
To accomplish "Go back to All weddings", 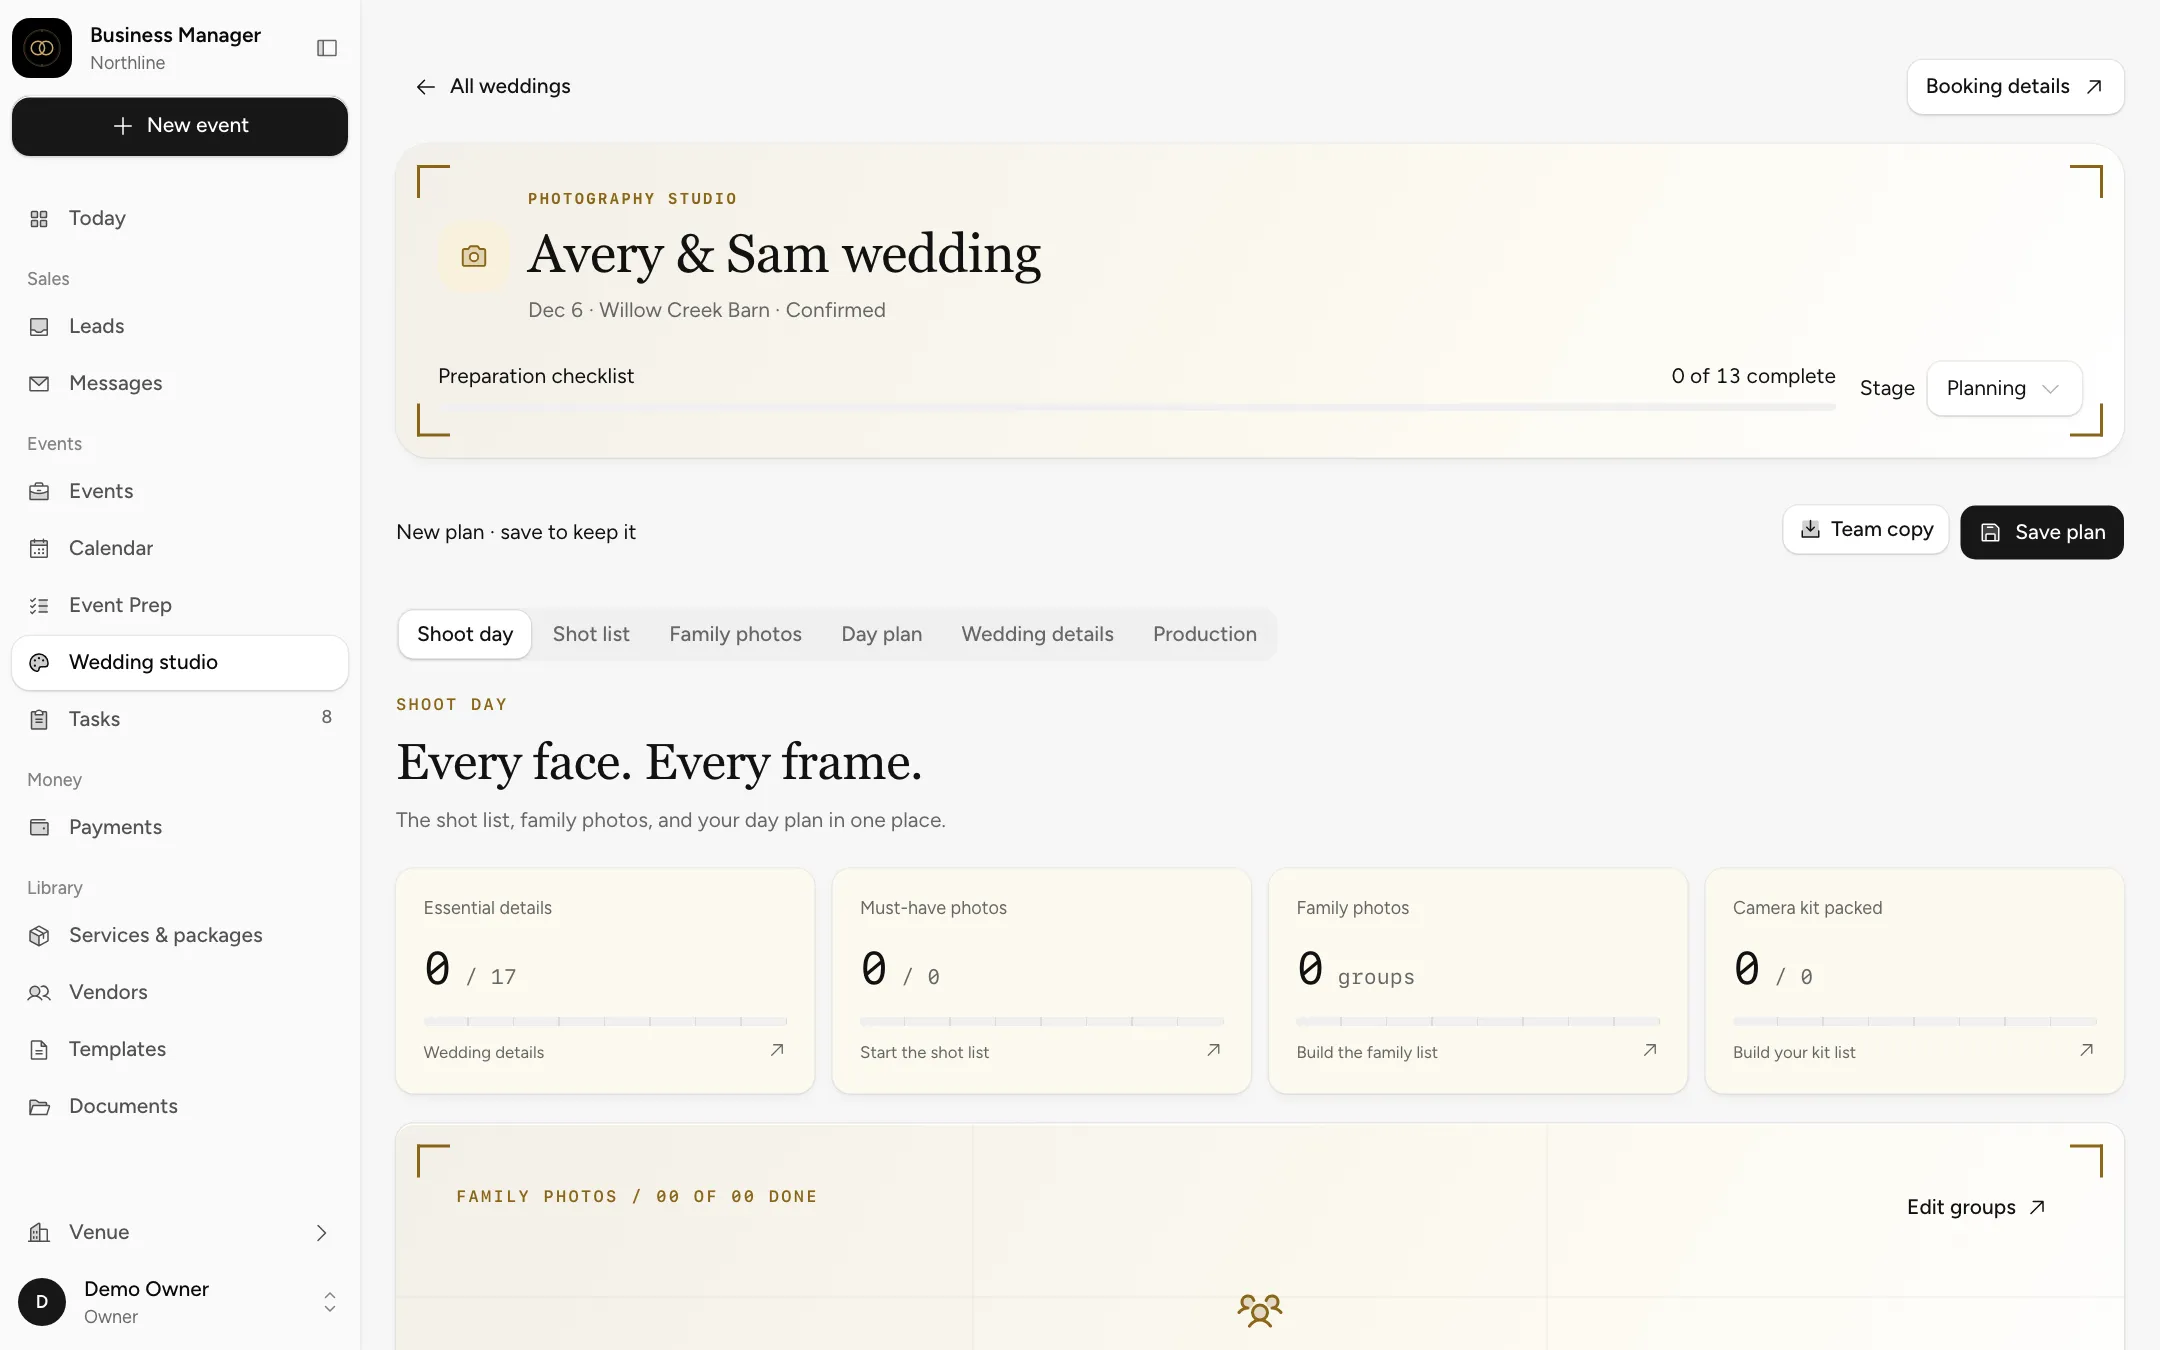I will point(493,86).
